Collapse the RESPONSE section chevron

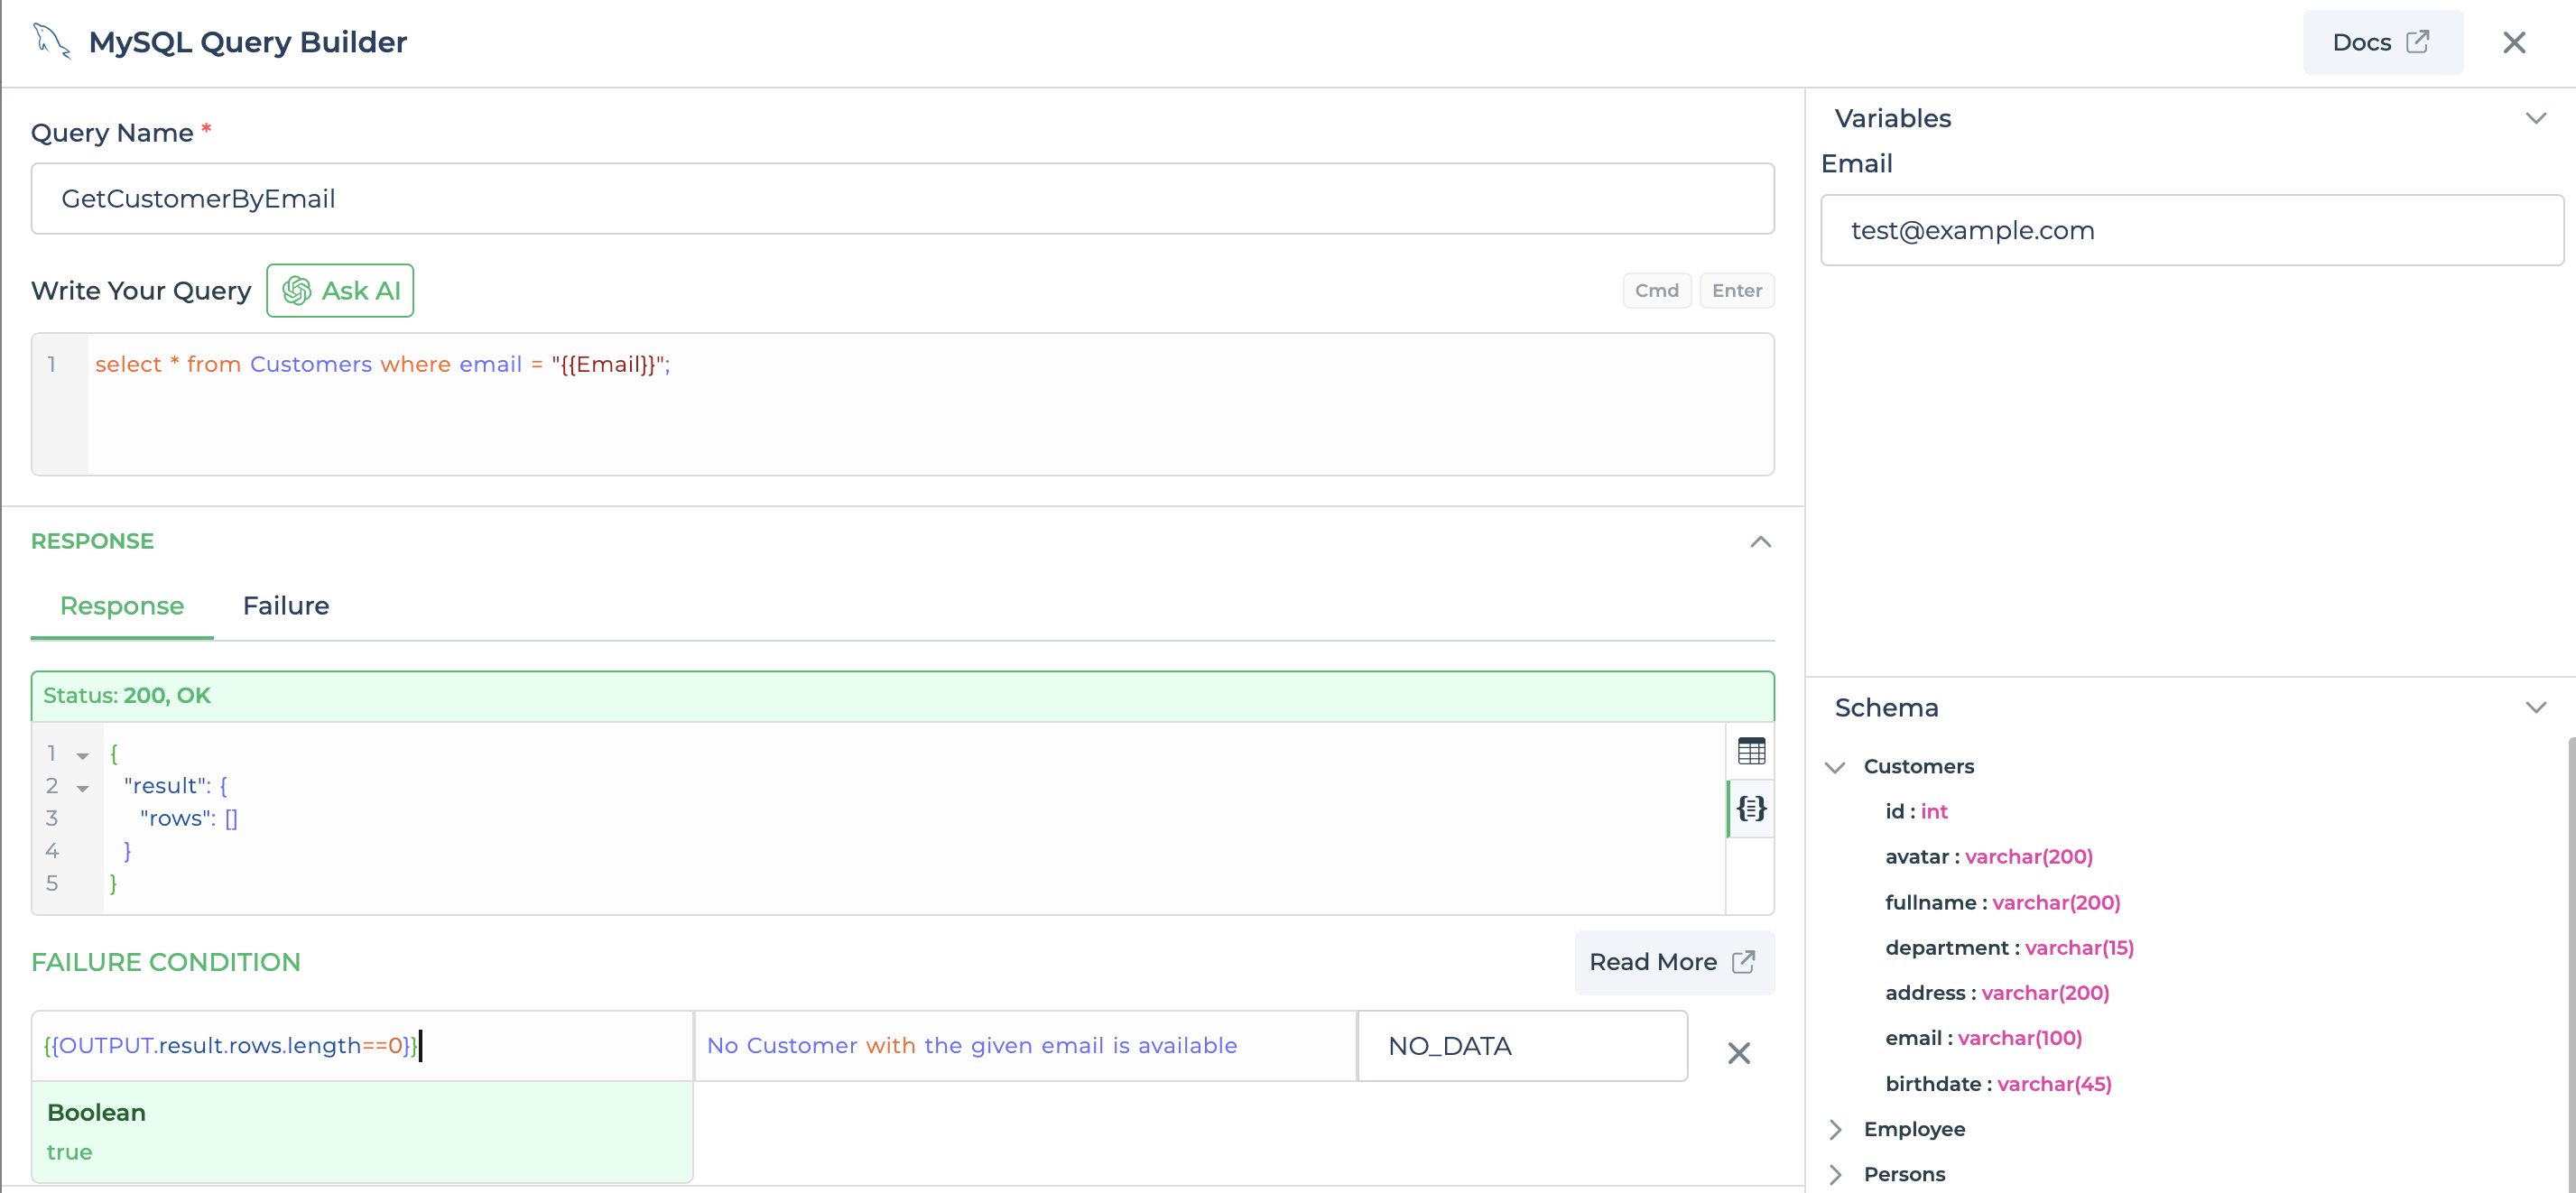tap(1760, 542)
